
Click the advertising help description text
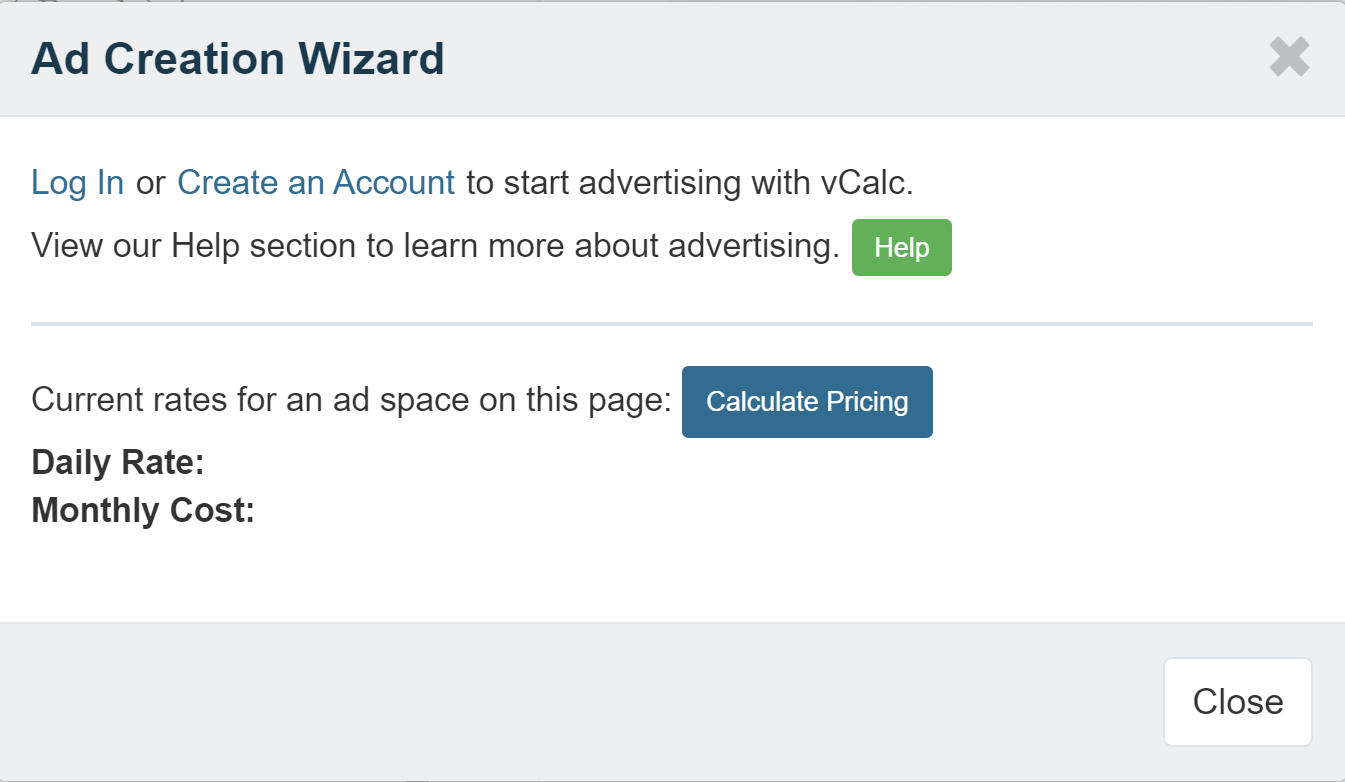[435, 246]
